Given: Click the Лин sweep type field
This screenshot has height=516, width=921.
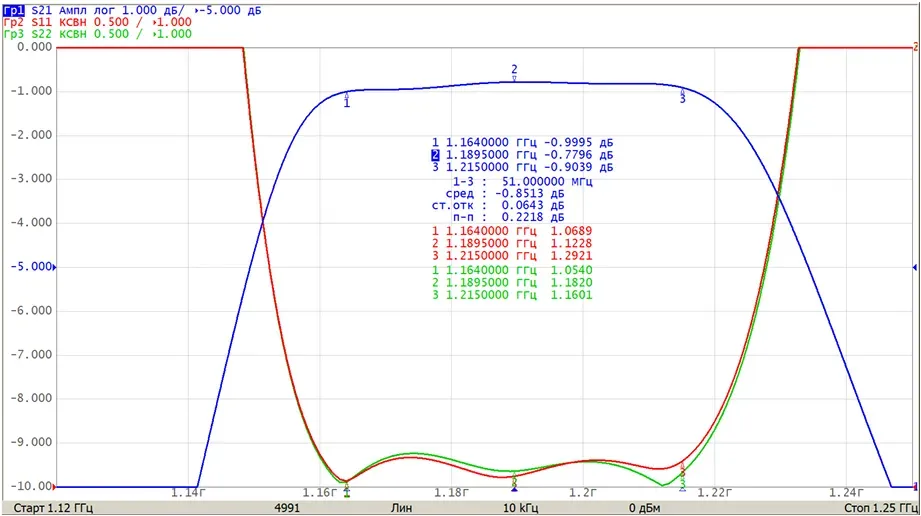Looking at the screenshot, I should click(x=401, y=508).
